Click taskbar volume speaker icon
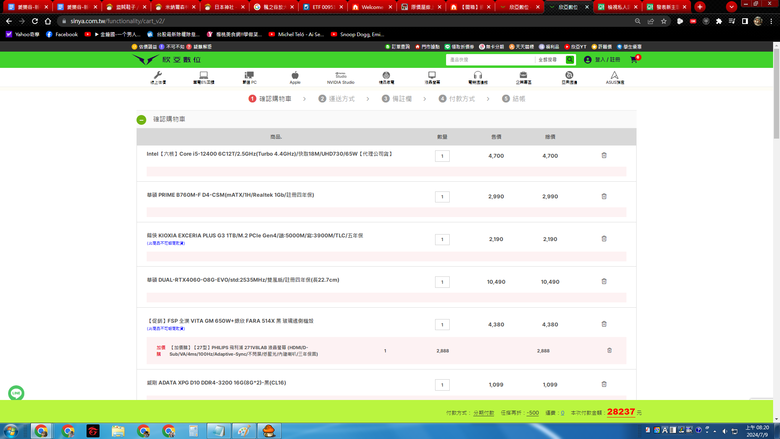The width and height of the screenshot is (780, 439). point(724,431)
